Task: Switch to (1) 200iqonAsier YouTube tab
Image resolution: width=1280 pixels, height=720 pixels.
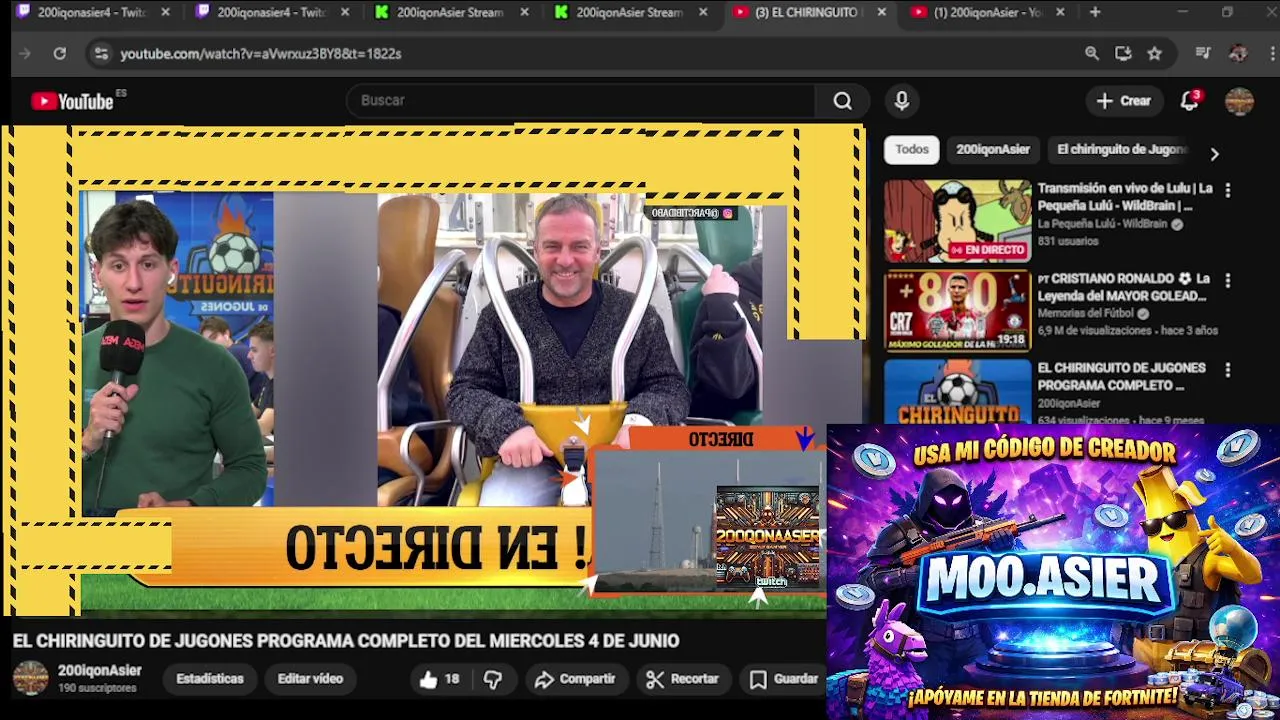Action: pos(987,13)
